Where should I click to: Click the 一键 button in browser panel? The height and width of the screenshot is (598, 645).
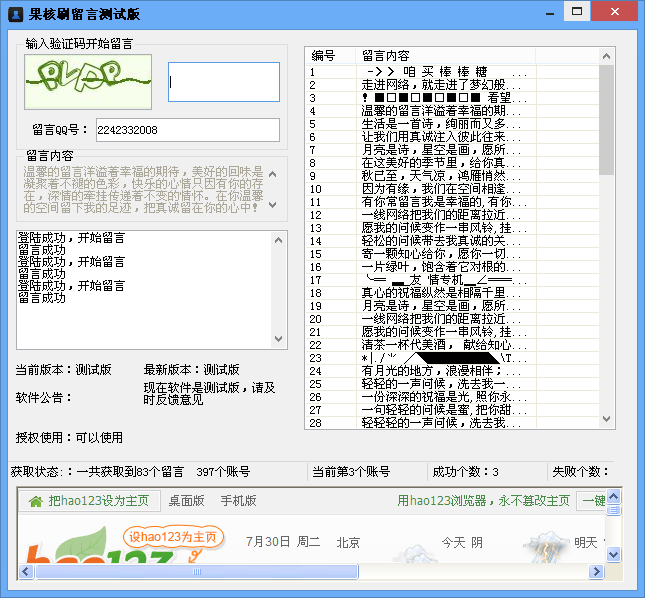pyautogui.click(x=592, y=501)
